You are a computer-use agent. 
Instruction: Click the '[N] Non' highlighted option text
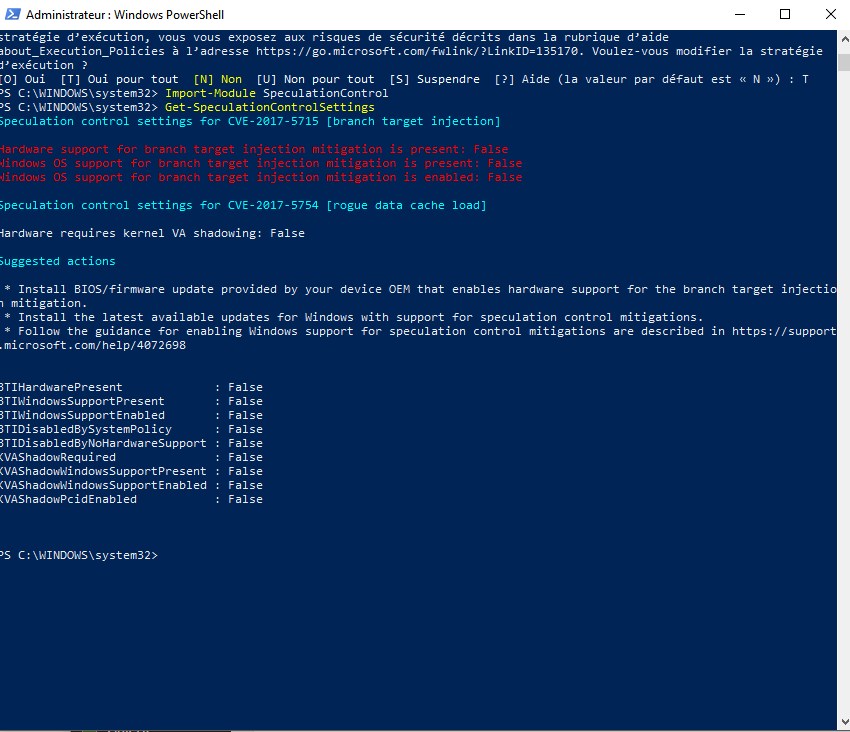pyautogui.click(x=217, y=79)
